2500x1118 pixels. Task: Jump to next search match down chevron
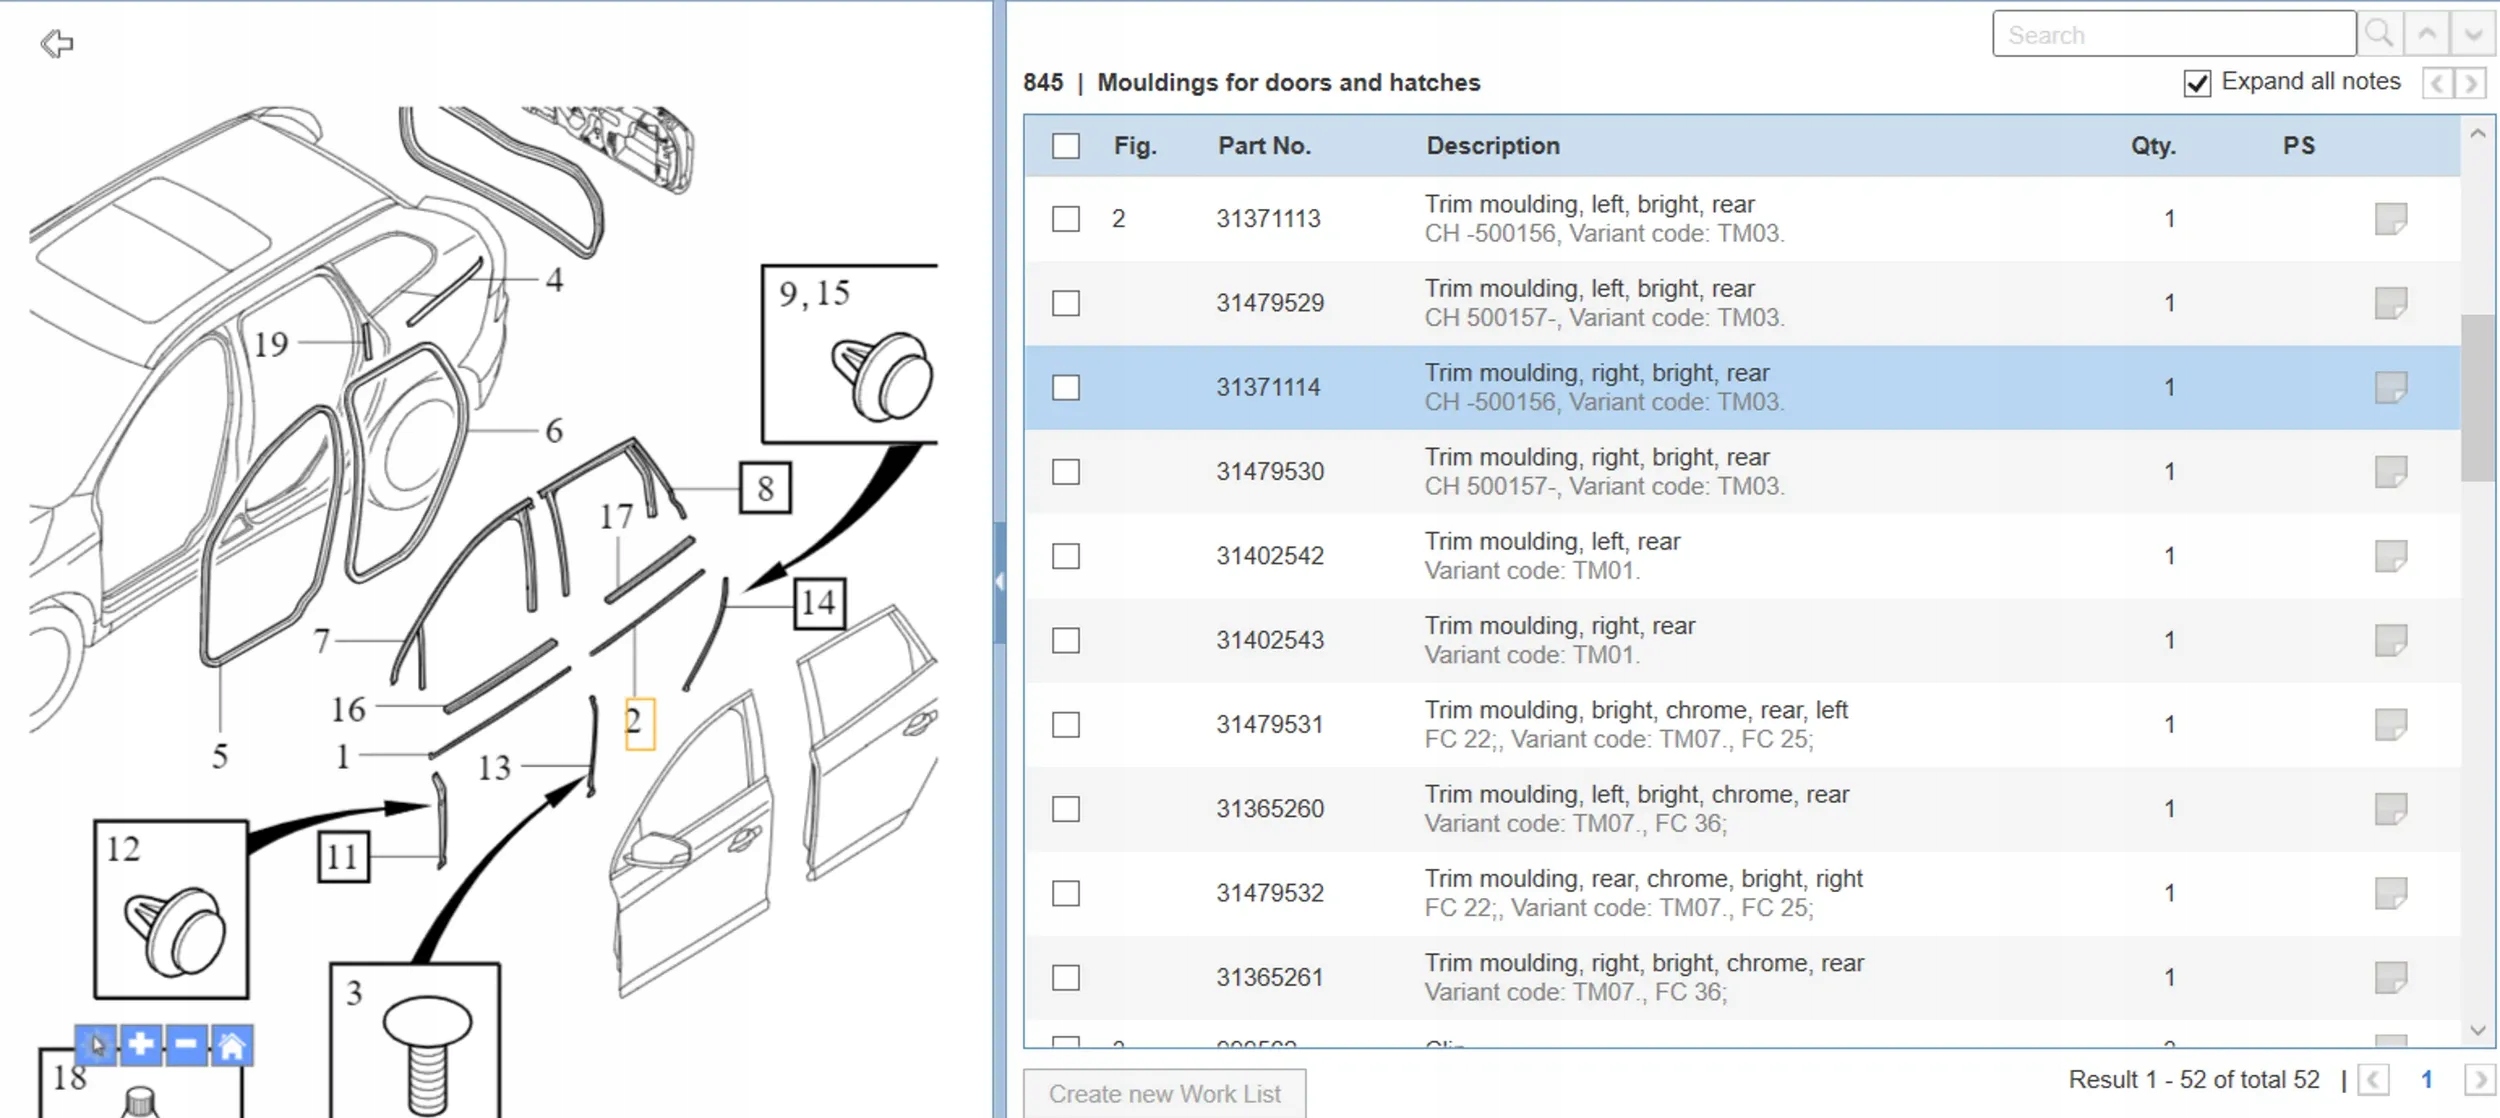tap(2473, 35)
